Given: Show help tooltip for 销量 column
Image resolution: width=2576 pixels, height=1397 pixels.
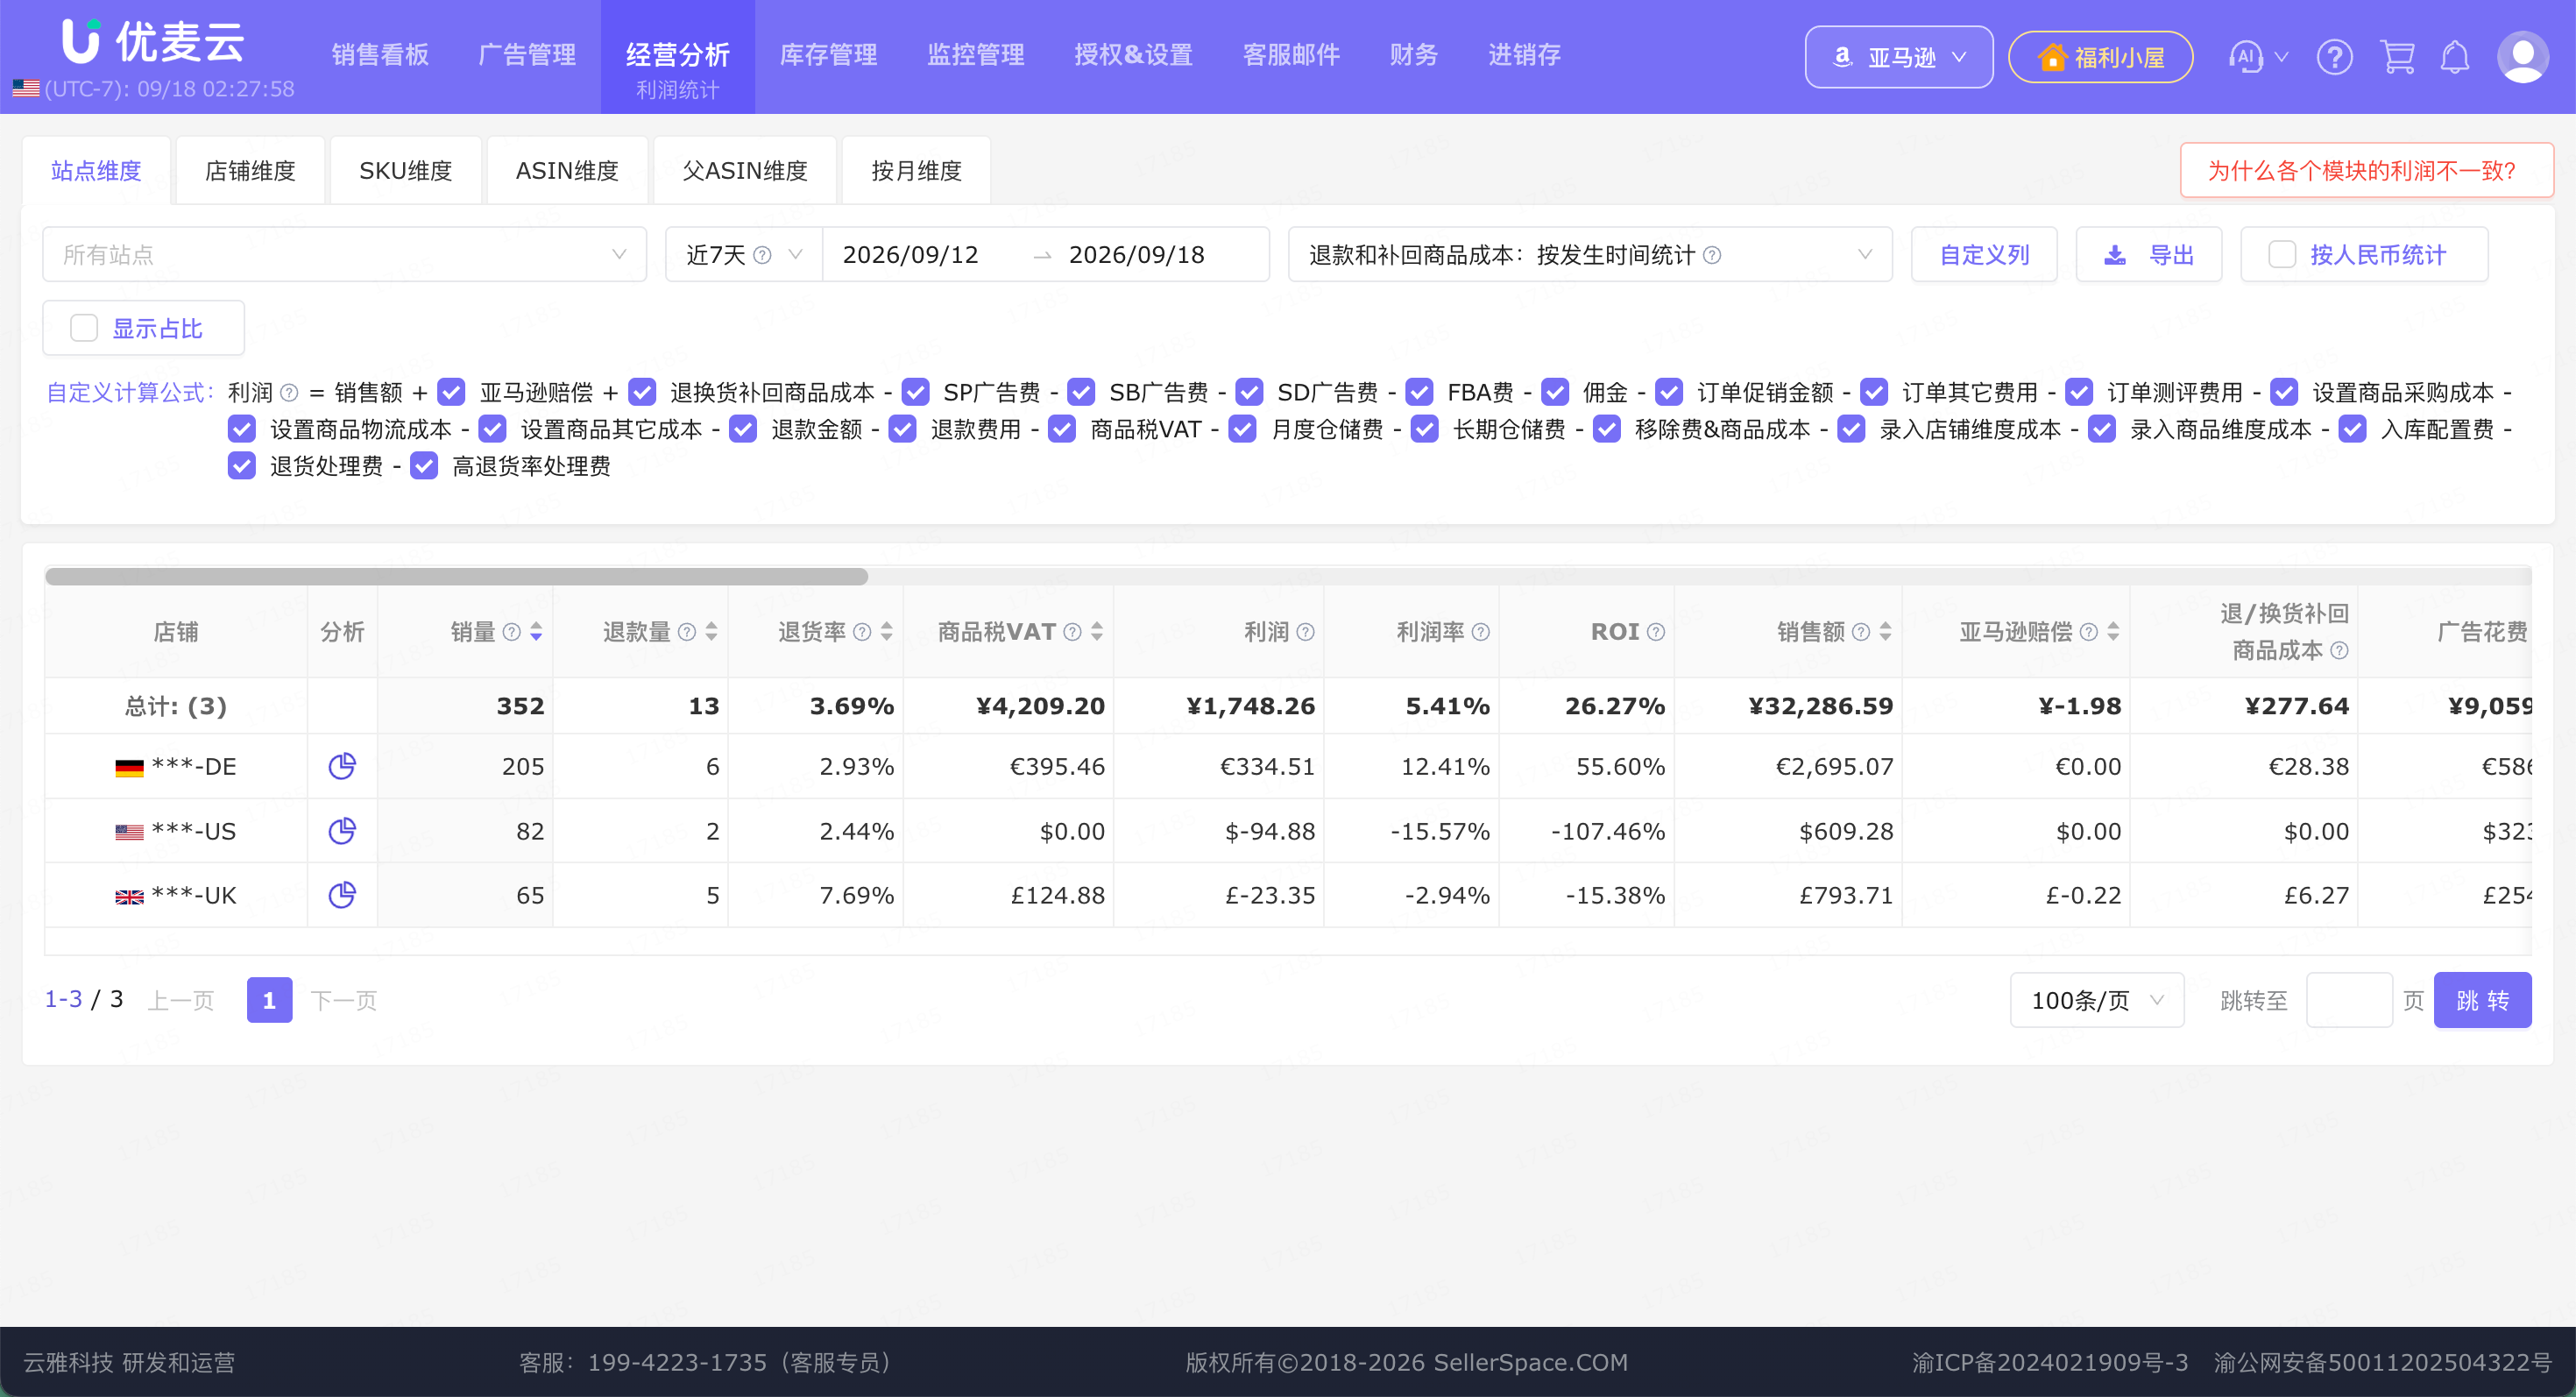Looking at the screenshot, I should pyautogui.click(x=511, y=632).
